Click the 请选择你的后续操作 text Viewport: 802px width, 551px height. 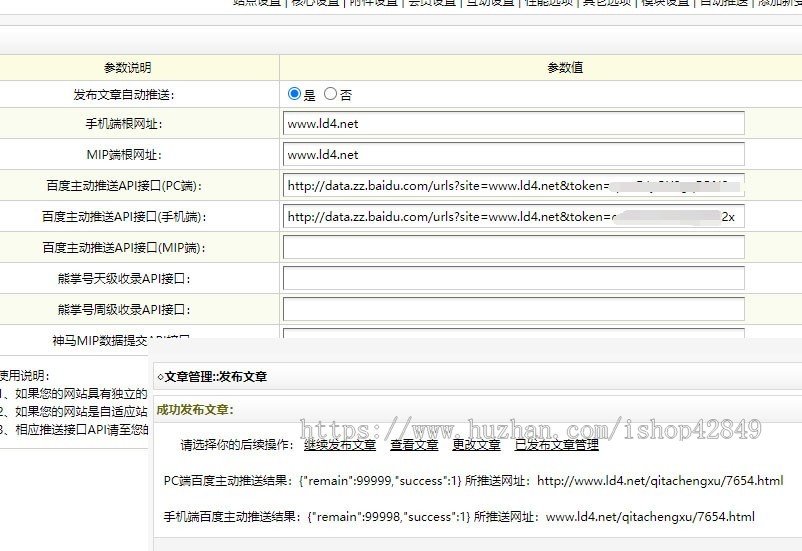tap(237, 445)
